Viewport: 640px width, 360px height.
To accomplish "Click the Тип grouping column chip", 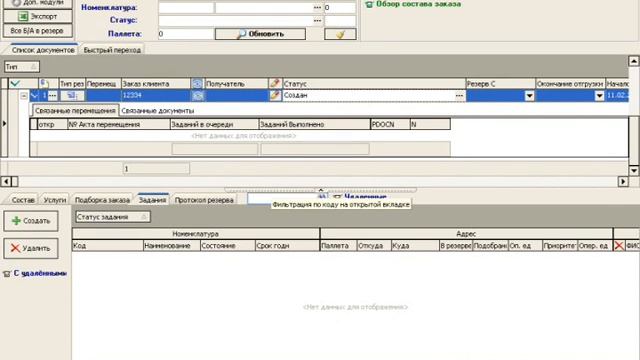I will (22, 67).
